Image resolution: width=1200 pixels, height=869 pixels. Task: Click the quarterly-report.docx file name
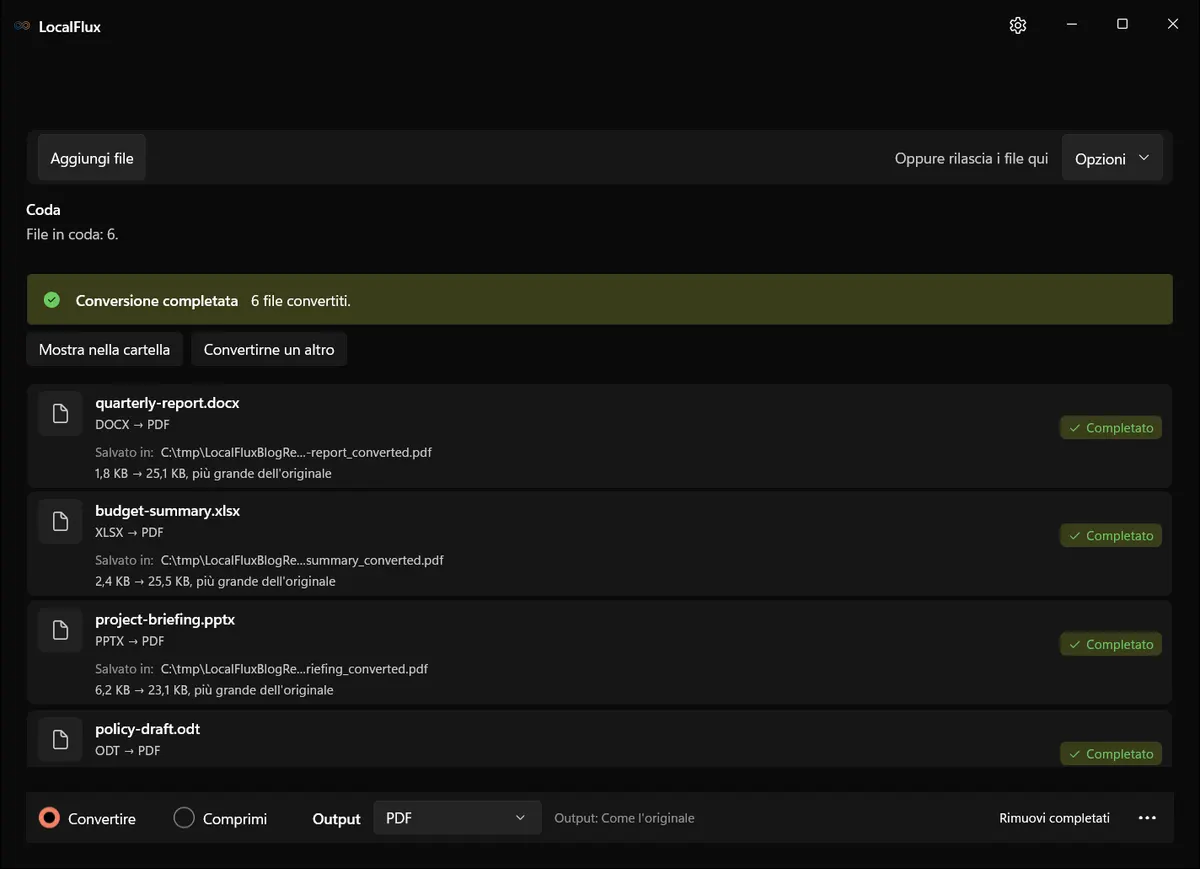point(167,403)
